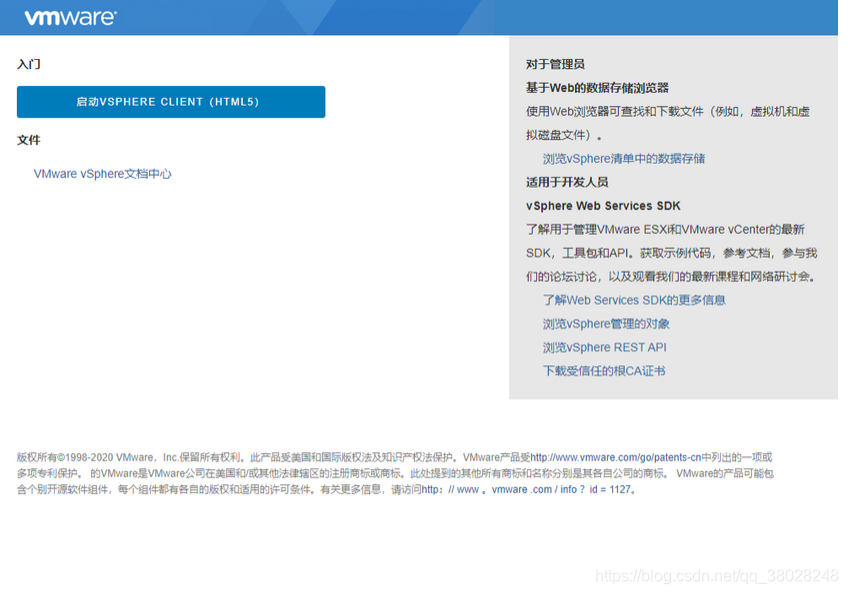Open VMware vSphere文档中心 link

click(x=102, y=174)
